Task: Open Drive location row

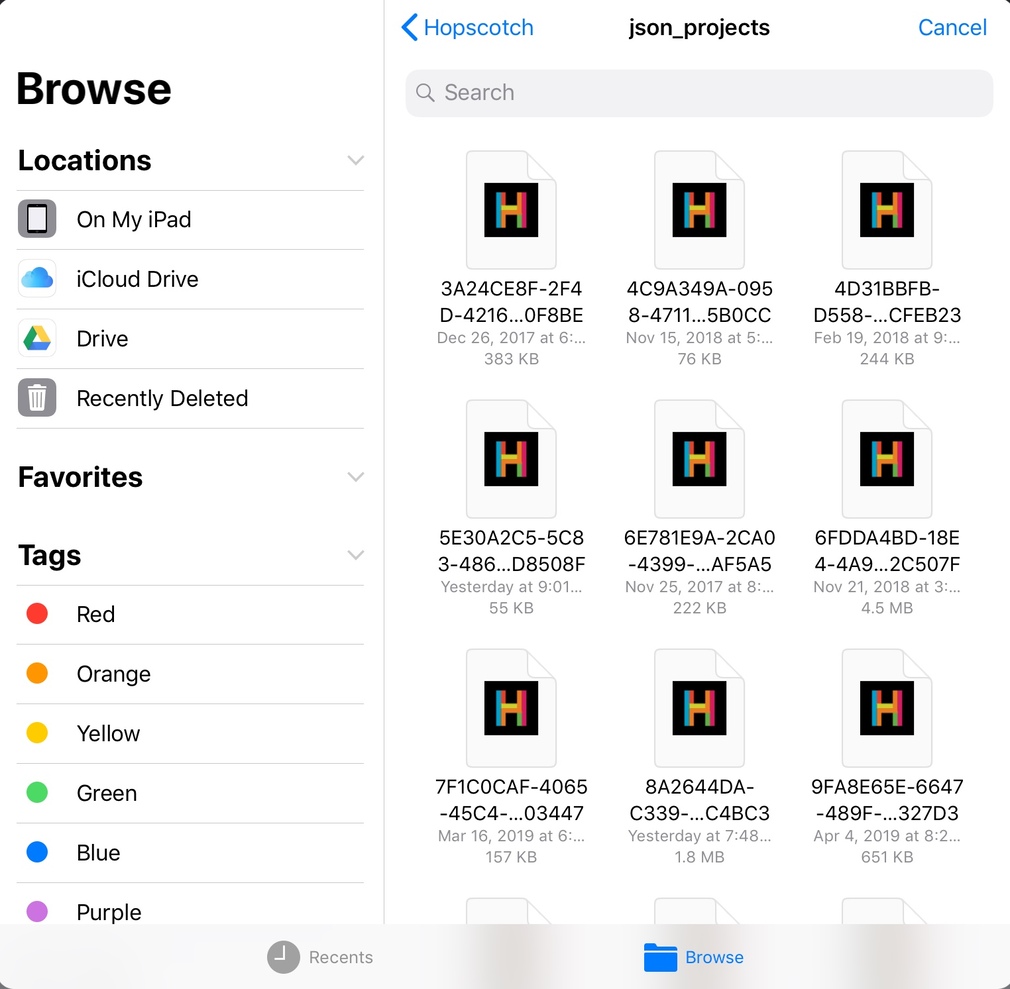Action: pyautogui.click(x=190, y=339)
